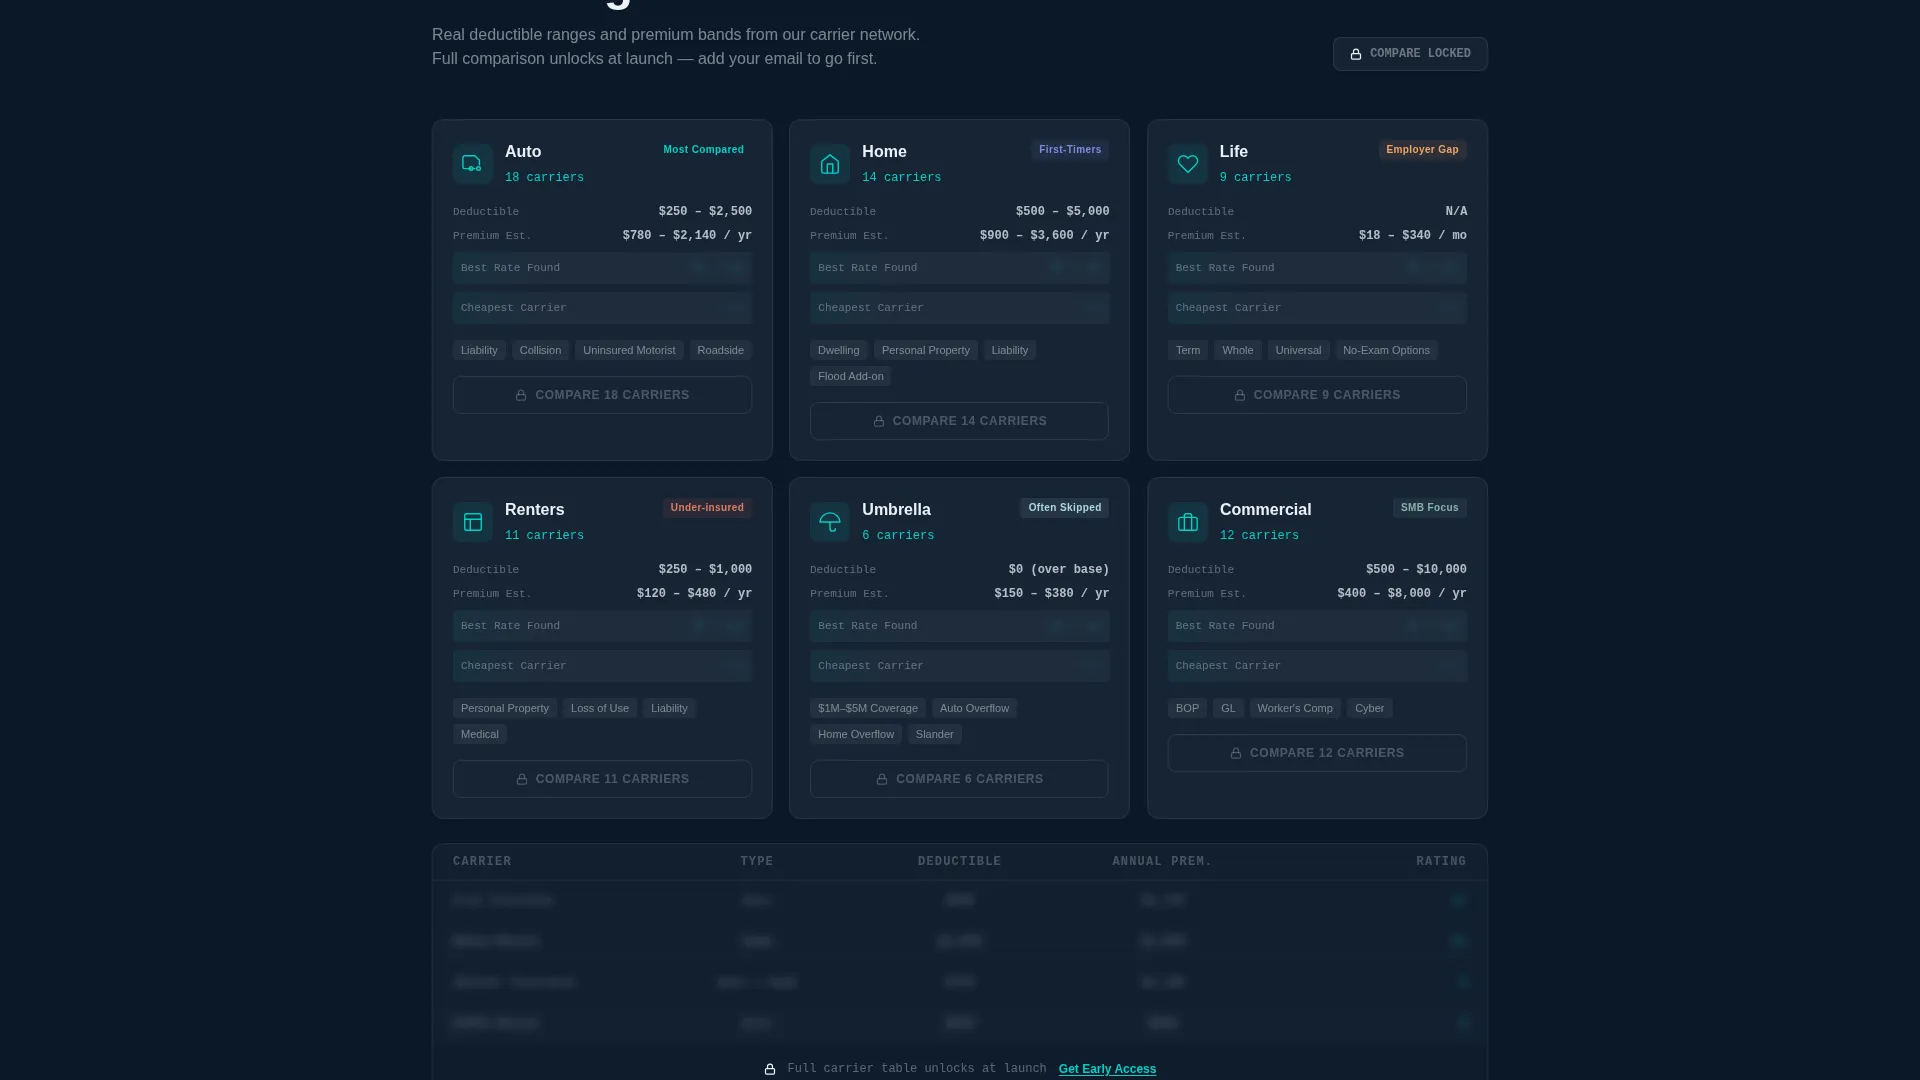Click Cheapest Carrier row in Commercial card
Viewport: 1920px width, 1080px height.
click(1317, 666)
